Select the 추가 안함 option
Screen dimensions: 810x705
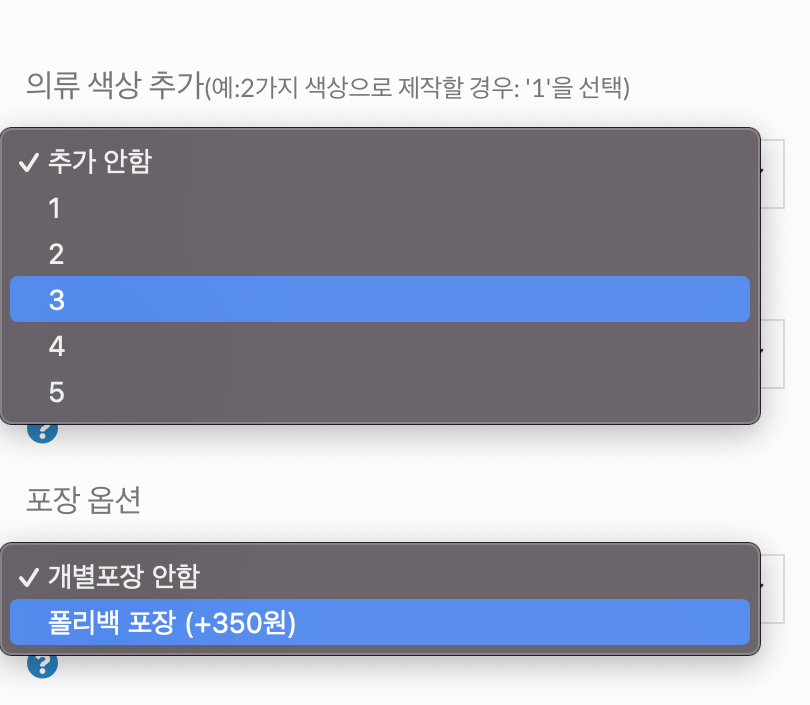100,162
